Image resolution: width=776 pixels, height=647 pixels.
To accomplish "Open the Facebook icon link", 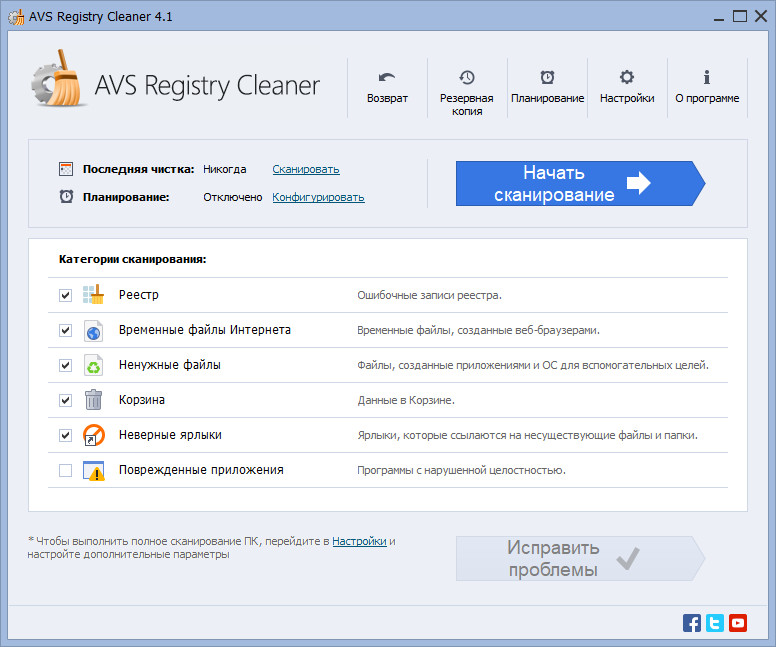I will [692, 623].
